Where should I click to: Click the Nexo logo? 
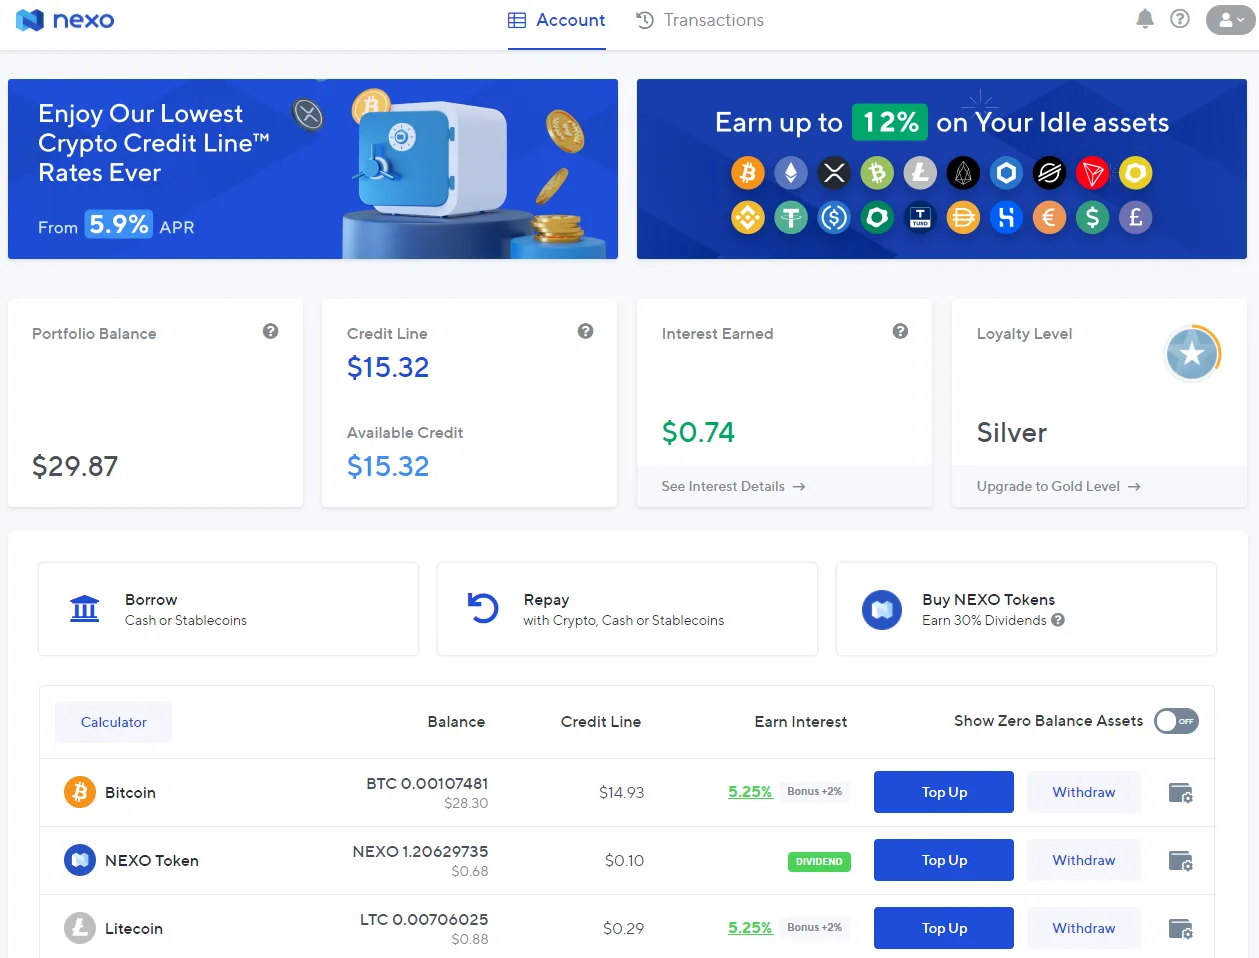point(65,20)
